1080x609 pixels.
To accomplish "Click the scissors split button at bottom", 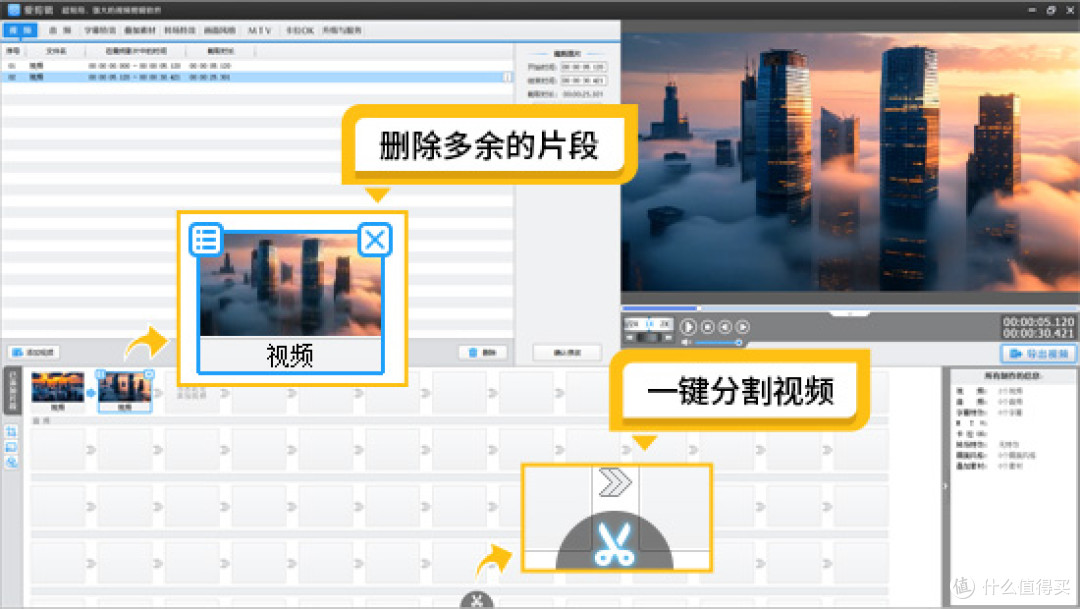I will pos(477,600).
